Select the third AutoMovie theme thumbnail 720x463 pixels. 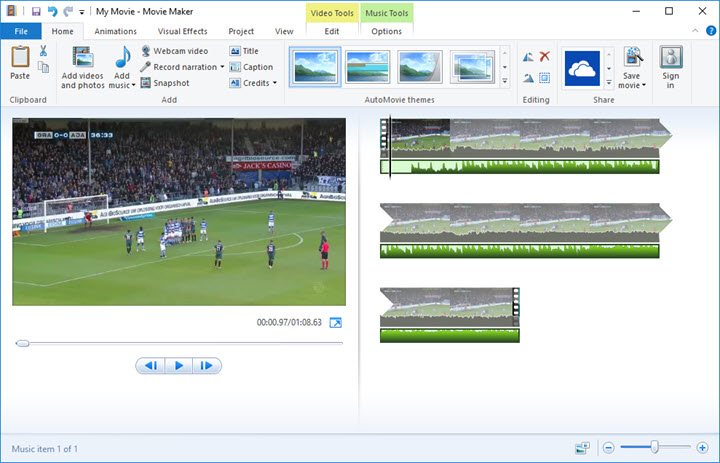point(420,67)
